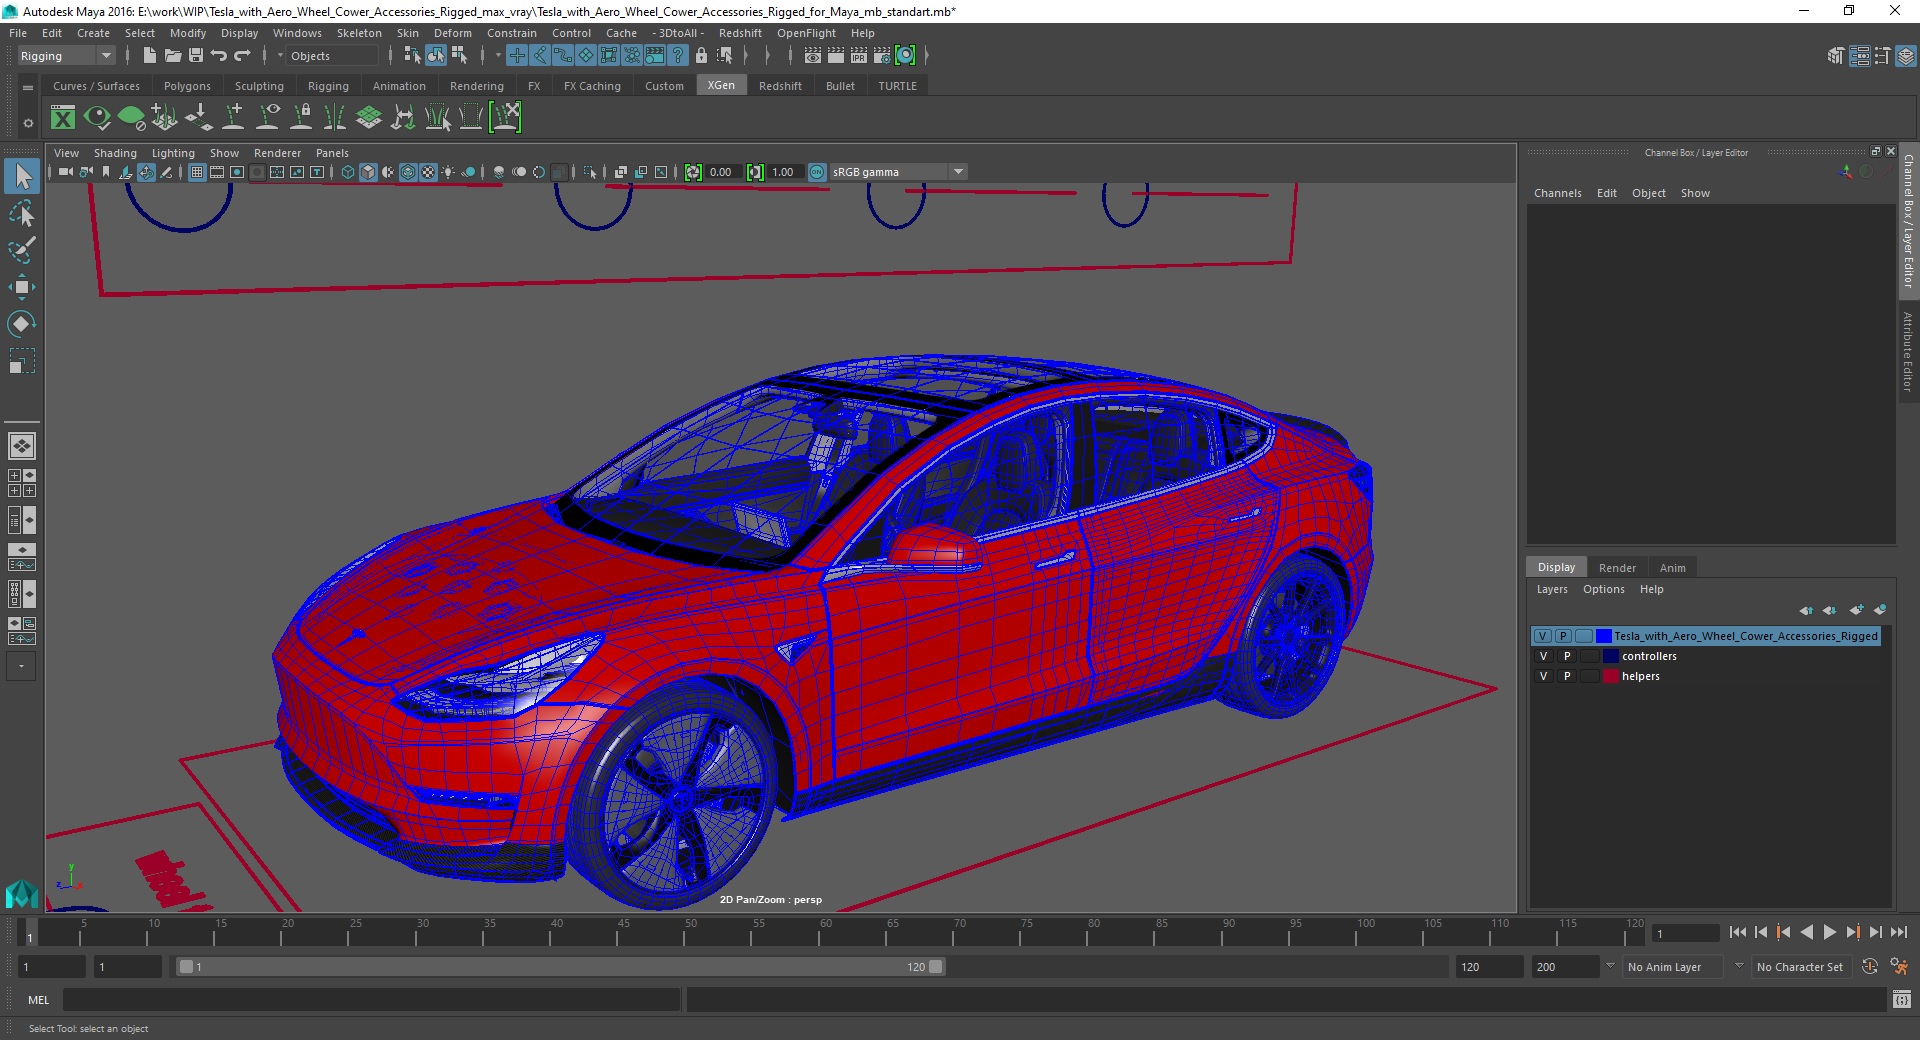Click the MEL command input field
The height and width of the screenshot is (1040, 1920).
click(371, 999)
